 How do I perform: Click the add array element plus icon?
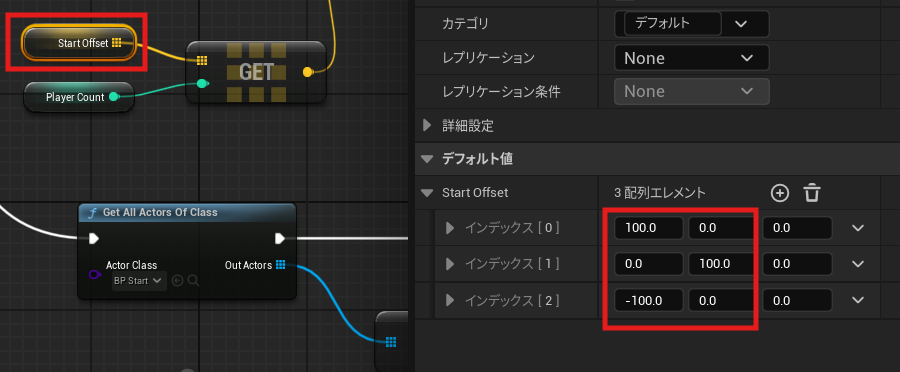[779, 193]
